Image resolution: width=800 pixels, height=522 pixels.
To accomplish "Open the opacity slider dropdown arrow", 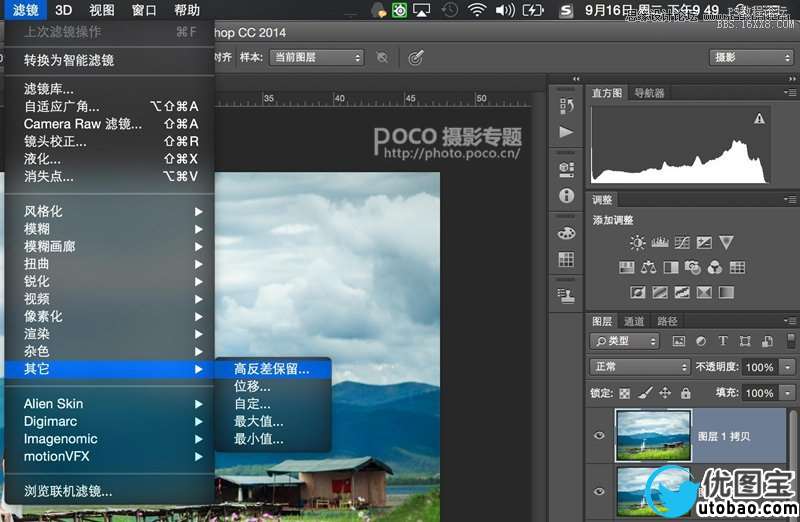I will (788, 367).
